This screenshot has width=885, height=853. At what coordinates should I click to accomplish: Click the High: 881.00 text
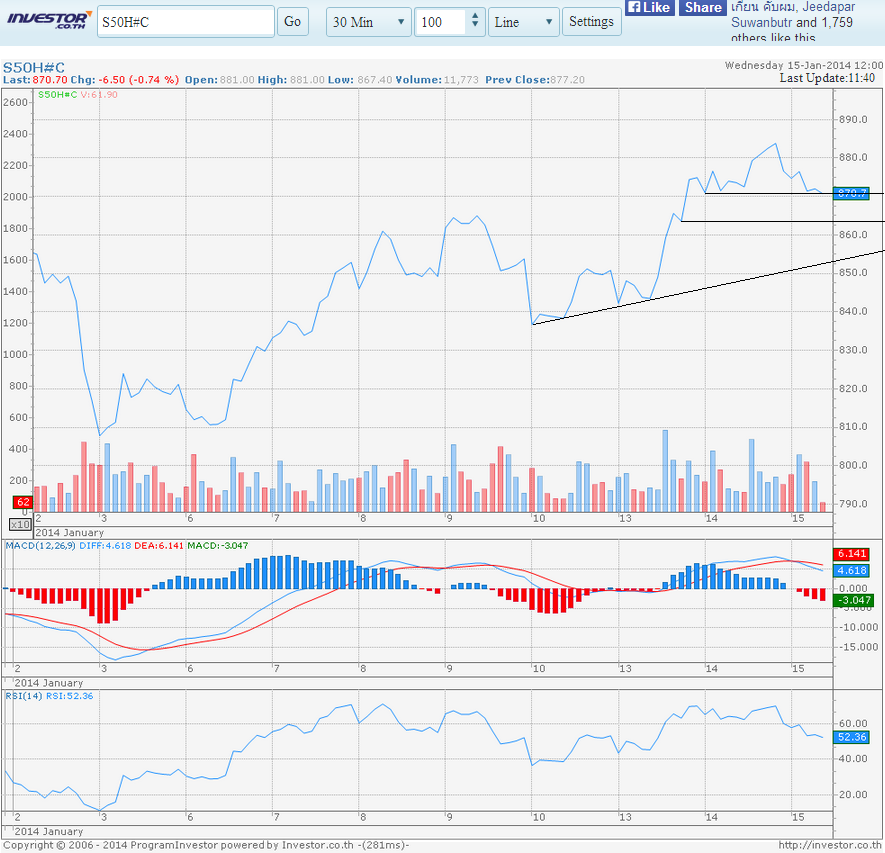[x=291, y=80]
